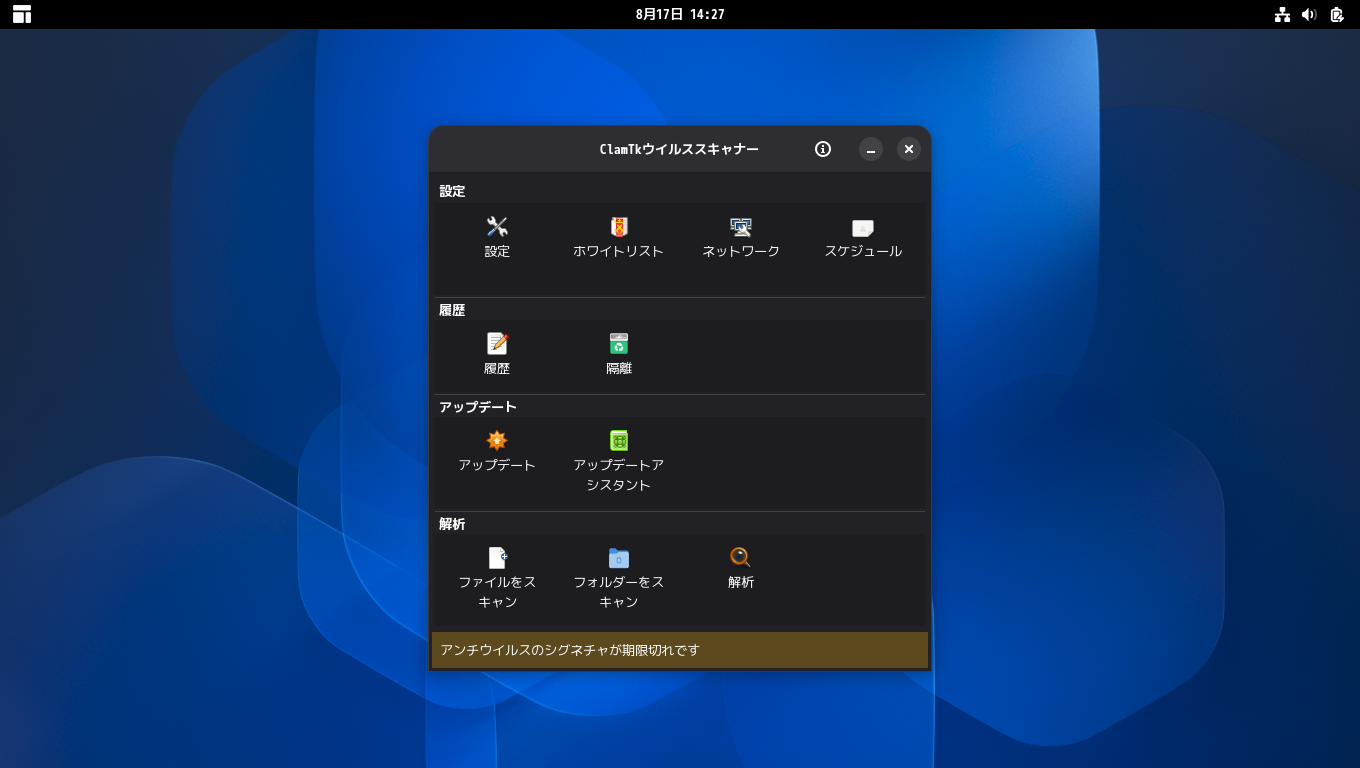Image resolution: width=1360 pixels, height=768 pixels.
Task: Click the 隔離 label text
Action: coord(619,369)
